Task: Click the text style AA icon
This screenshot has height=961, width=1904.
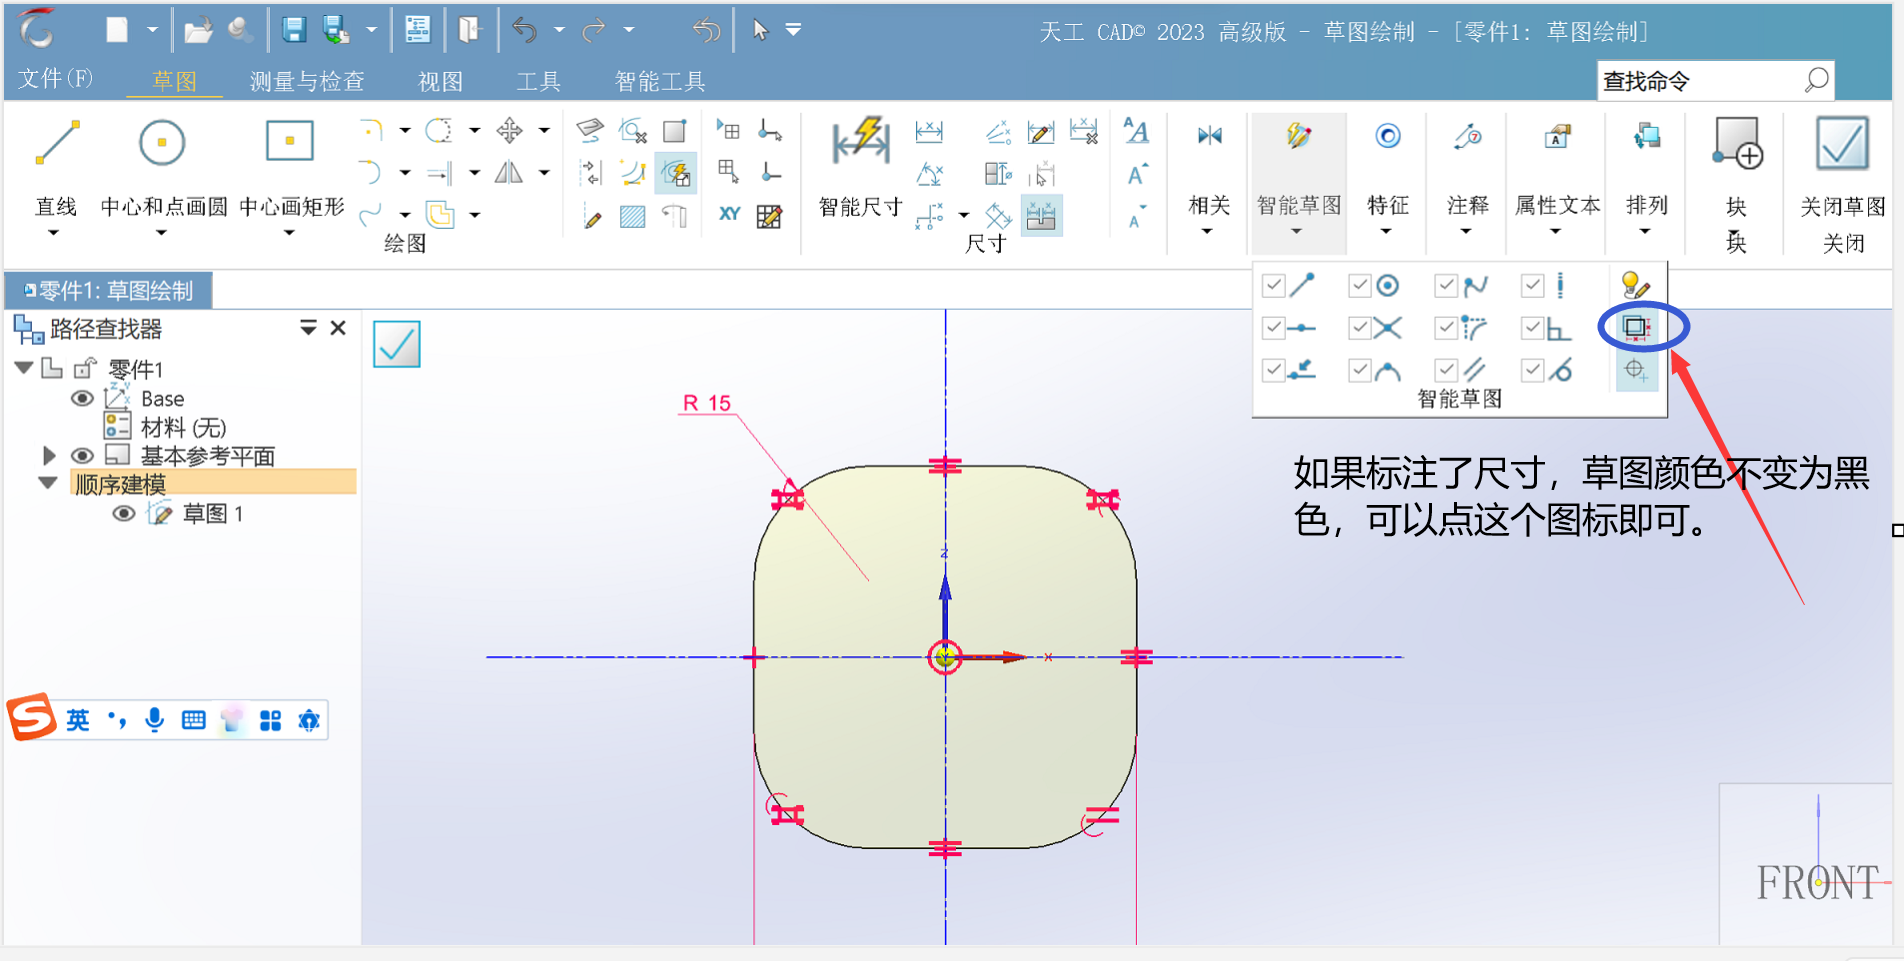Action: (1136, 131)
